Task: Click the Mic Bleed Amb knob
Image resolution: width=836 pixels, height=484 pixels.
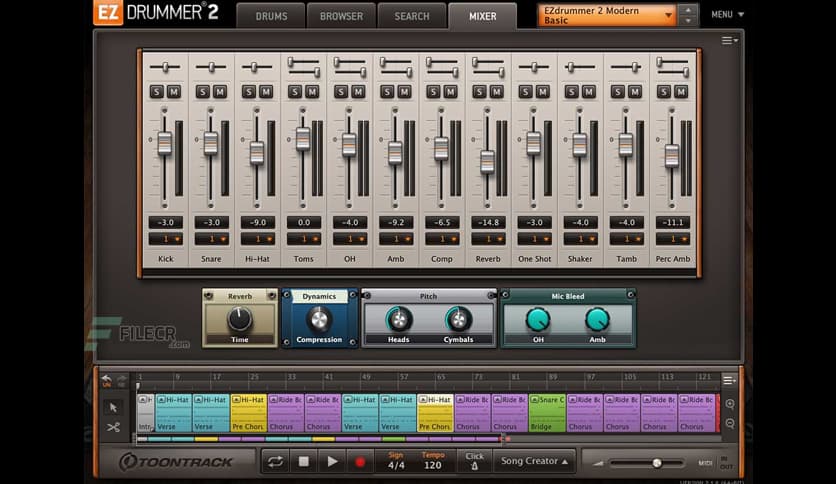Action: pos(597,320)
